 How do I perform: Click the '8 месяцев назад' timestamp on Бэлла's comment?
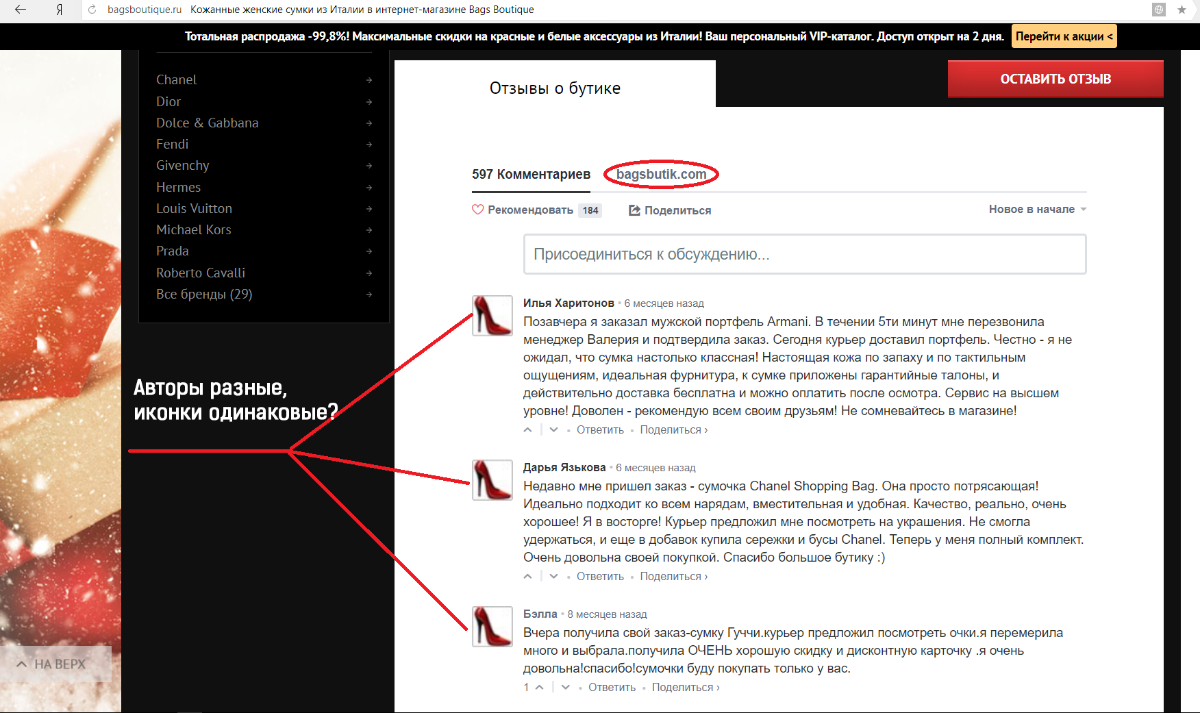coord(608,614)
